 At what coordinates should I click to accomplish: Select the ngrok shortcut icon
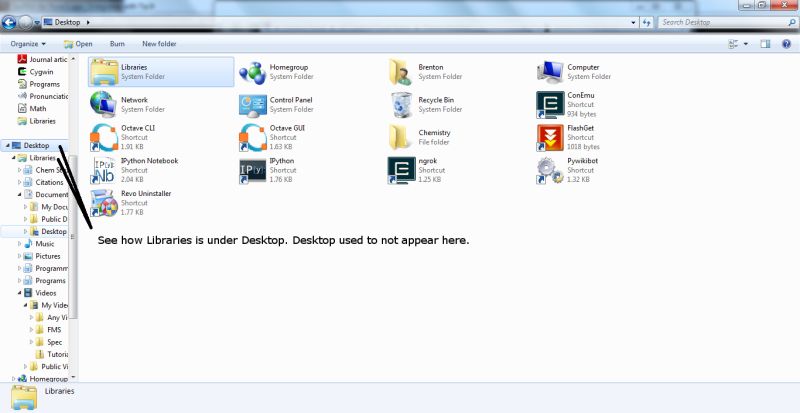click(x=402, y=170)
